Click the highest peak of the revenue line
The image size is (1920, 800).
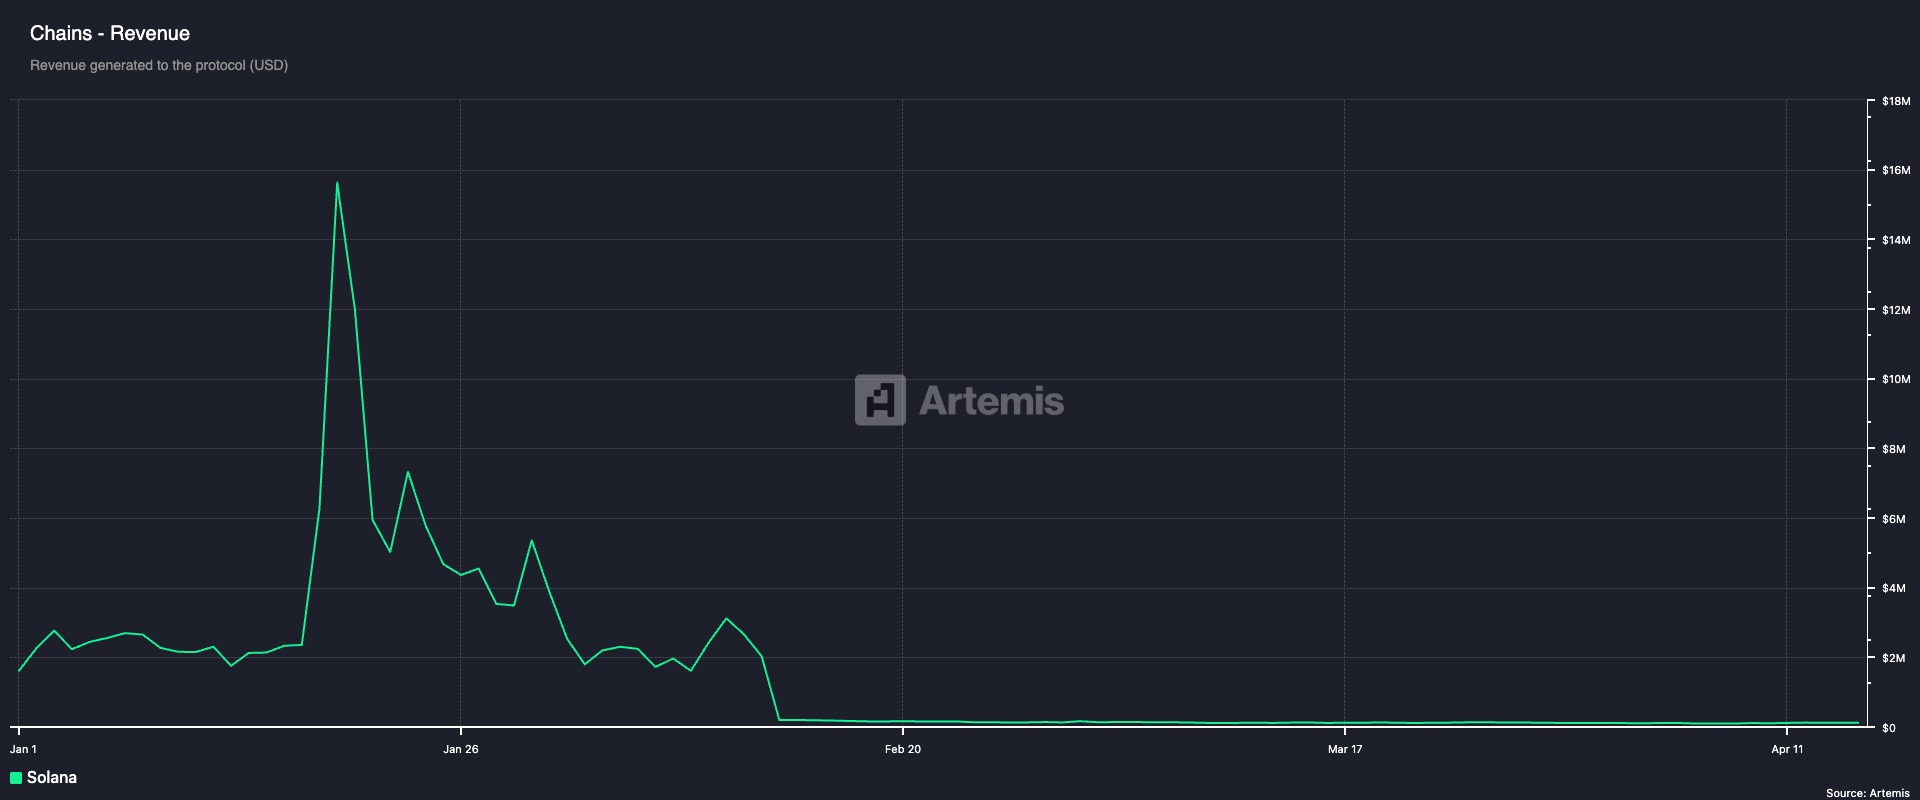click(337, 183)
